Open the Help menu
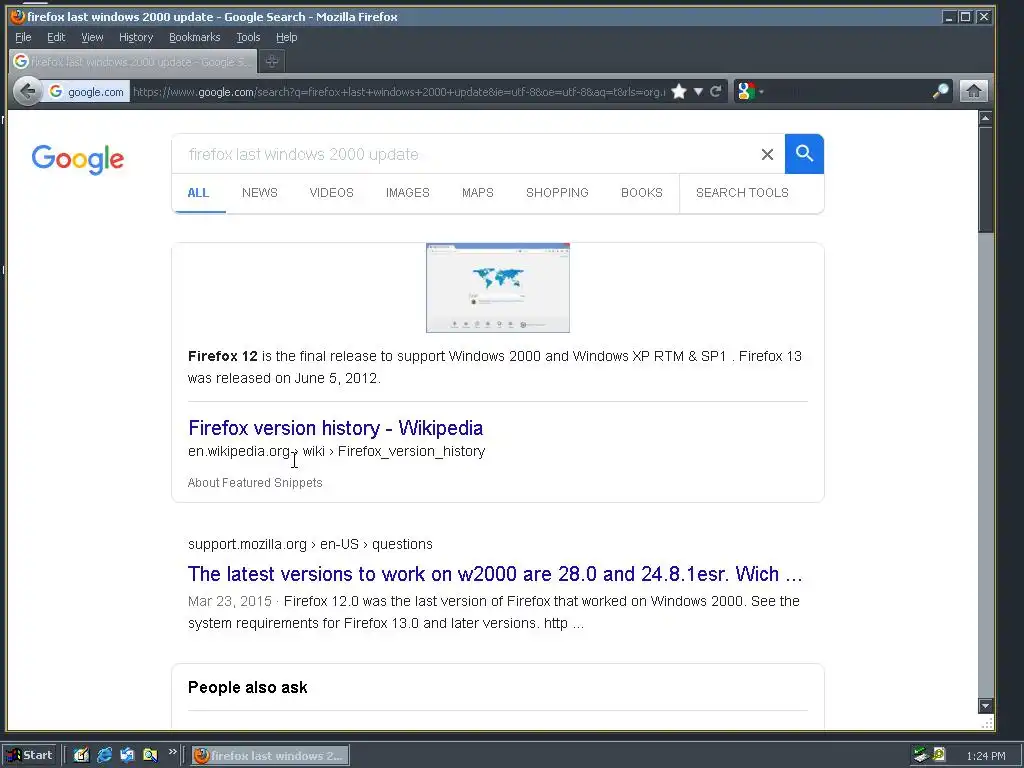This screenshot has width=1024, height=768. coord(287,37)
